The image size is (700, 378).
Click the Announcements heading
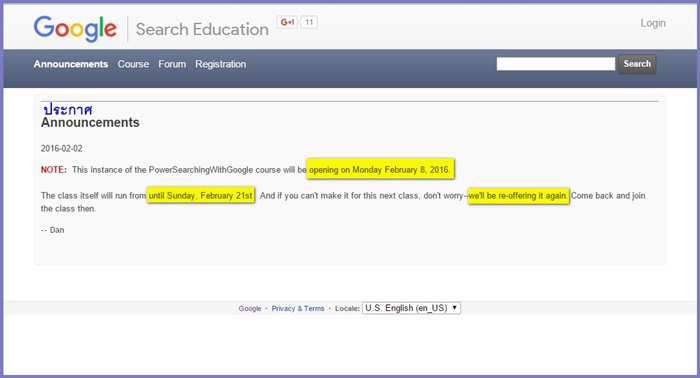[90, 122]
